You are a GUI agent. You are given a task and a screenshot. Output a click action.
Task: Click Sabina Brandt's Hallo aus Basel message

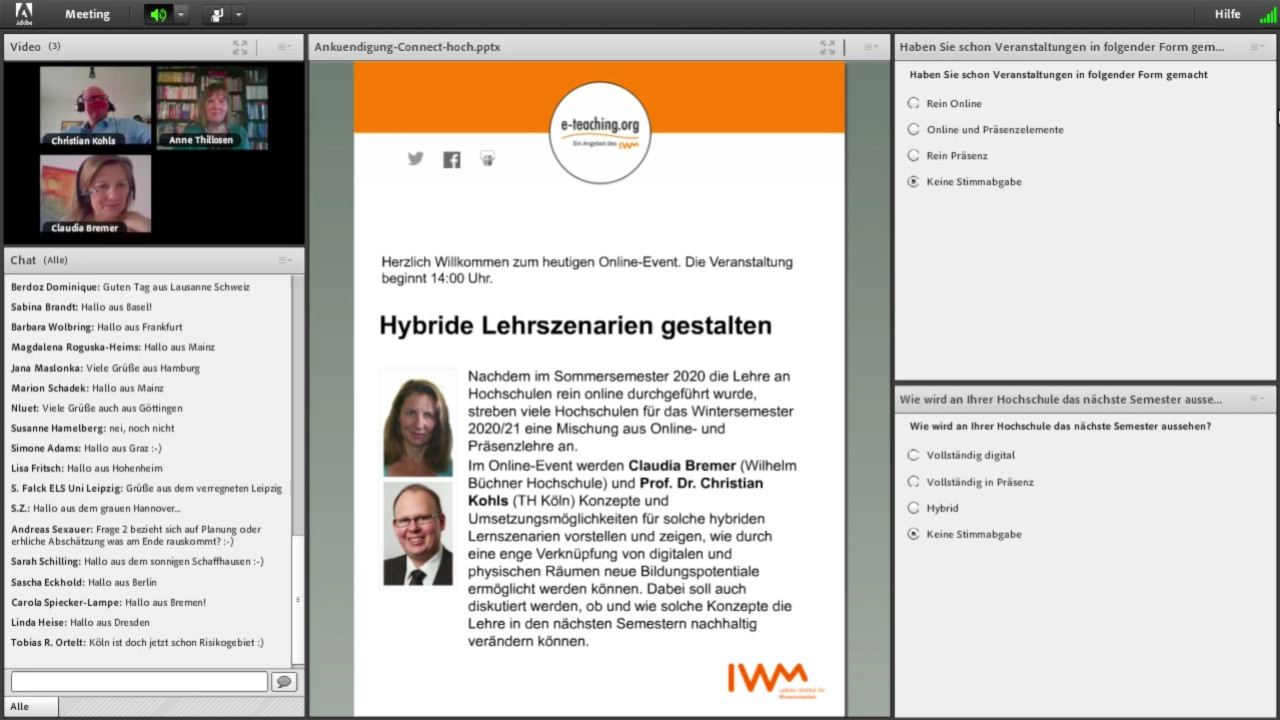coord(81,307)
